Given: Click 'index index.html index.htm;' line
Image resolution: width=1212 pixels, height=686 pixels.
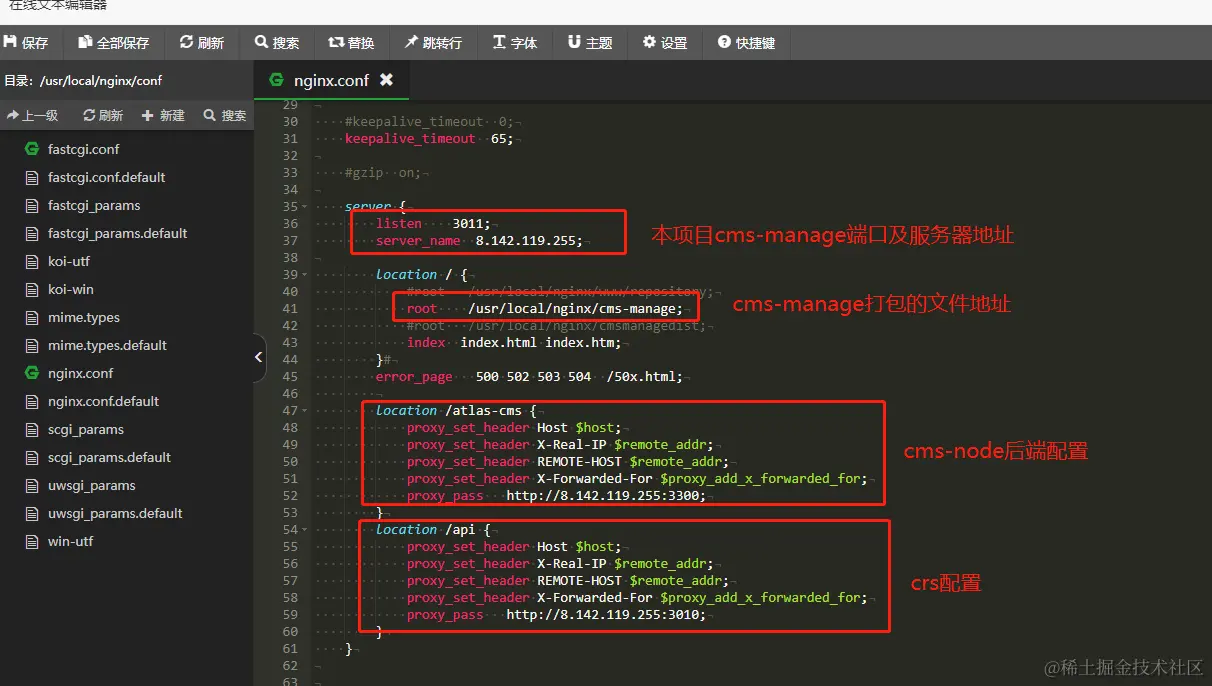Looking at the screenshot, I should (514, 342).
